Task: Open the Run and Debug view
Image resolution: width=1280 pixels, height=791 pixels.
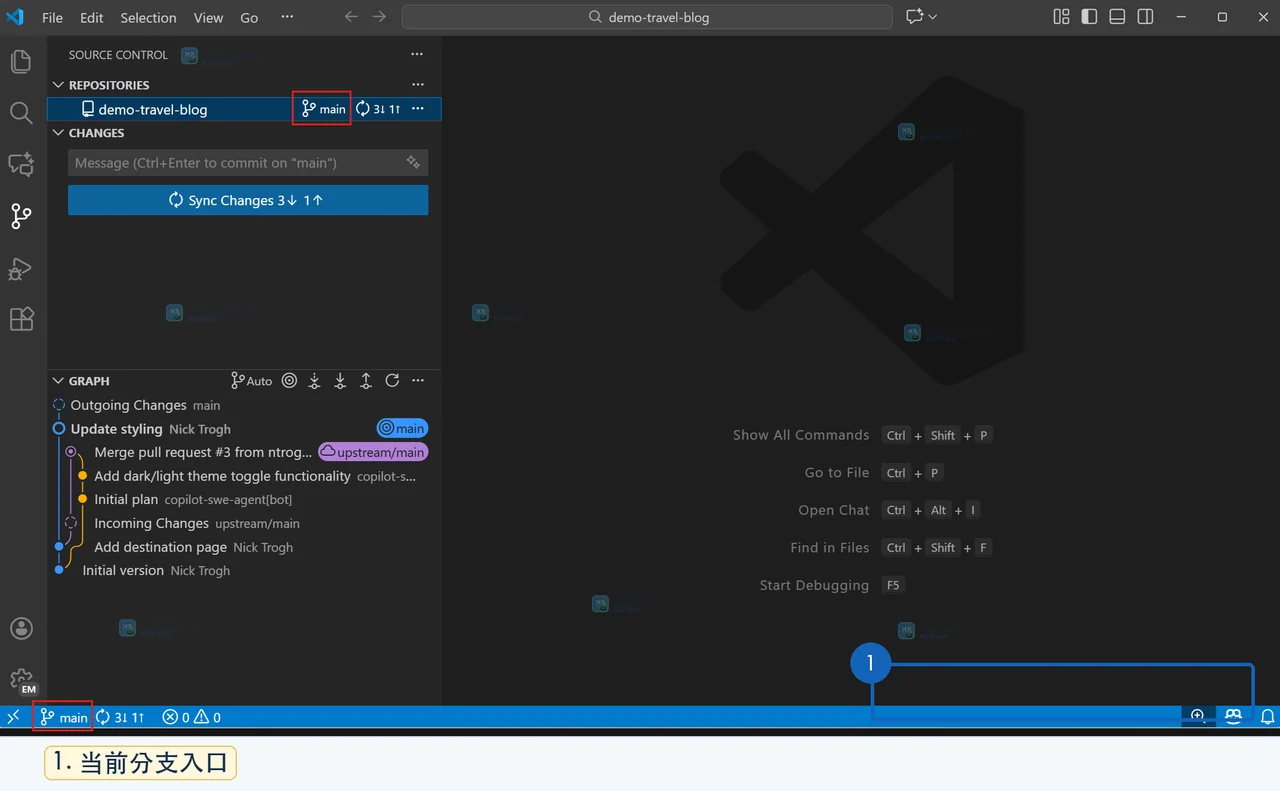Action: click(x=21, y=268)
